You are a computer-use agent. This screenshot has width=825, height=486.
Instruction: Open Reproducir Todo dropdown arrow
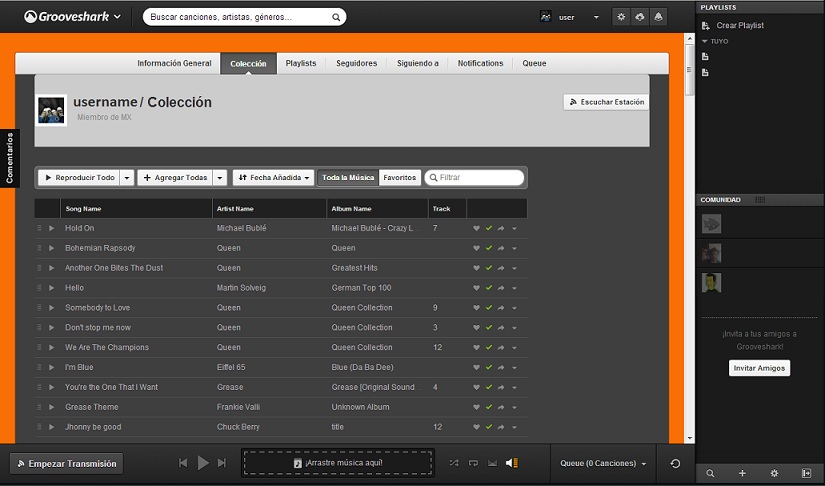click(x=127, y=178)
